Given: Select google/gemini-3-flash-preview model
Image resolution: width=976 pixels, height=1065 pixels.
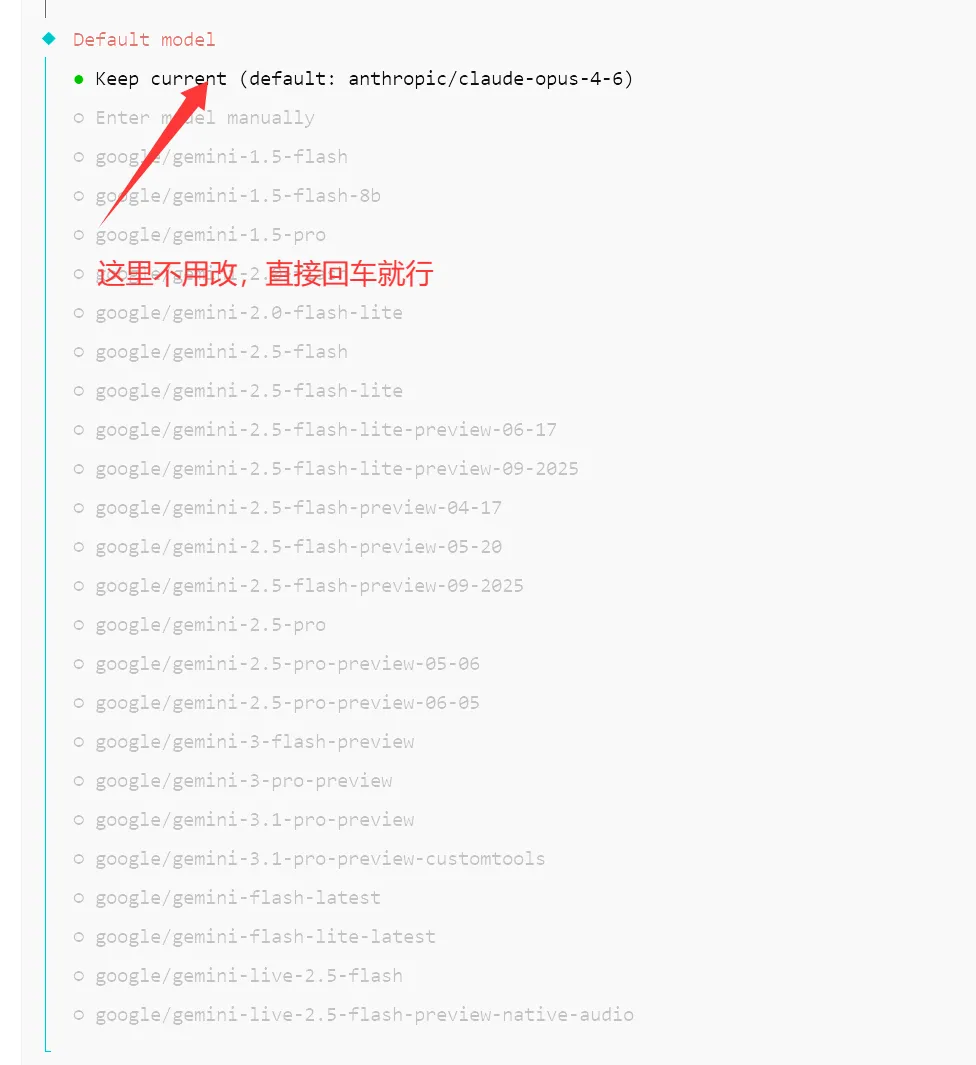Looking at the screenshot, I should 244,742.
